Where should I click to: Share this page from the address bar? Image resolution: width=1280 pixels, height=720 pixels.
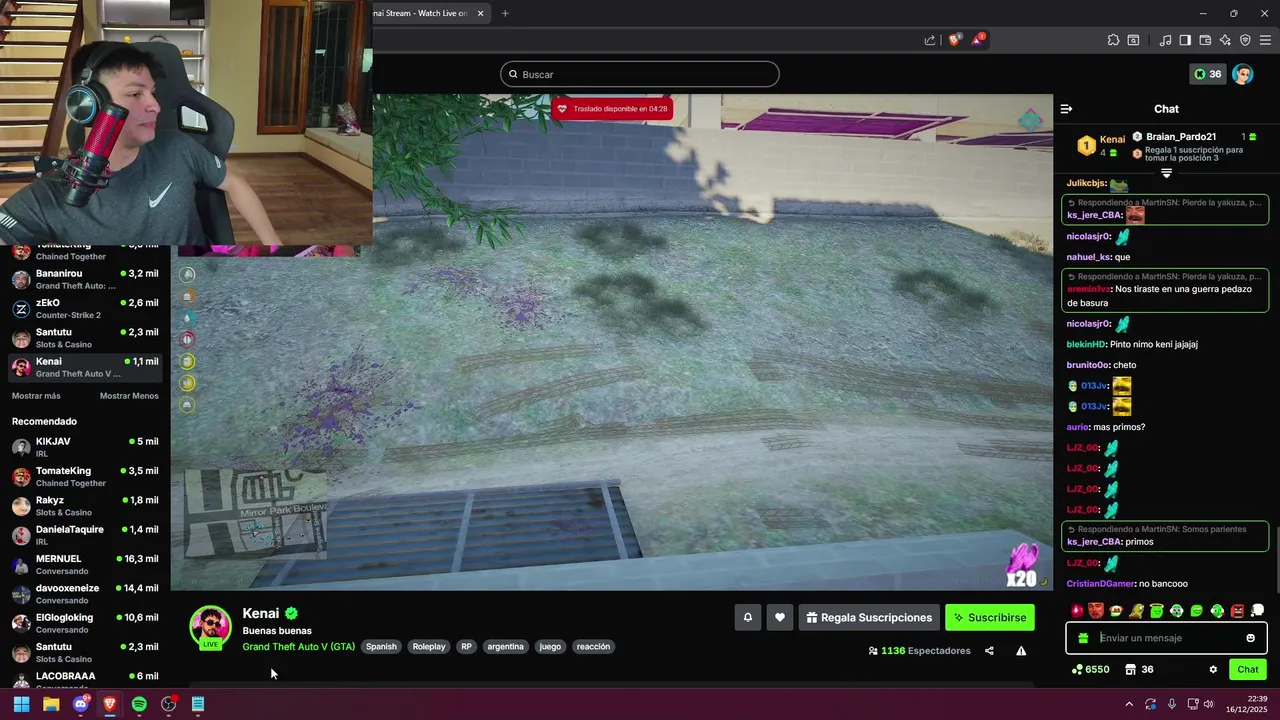[930, 40]
